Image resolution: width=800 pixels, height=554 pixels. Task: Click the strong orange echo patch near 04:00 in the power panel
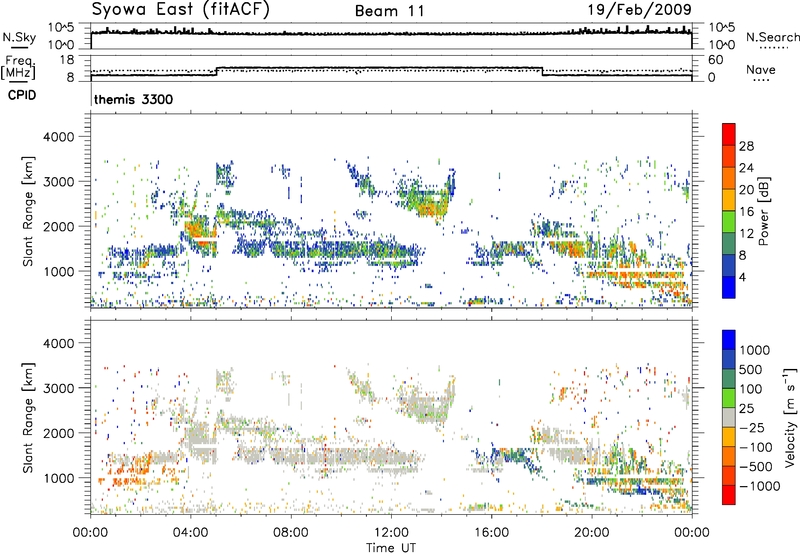click(x=198, y=232)
